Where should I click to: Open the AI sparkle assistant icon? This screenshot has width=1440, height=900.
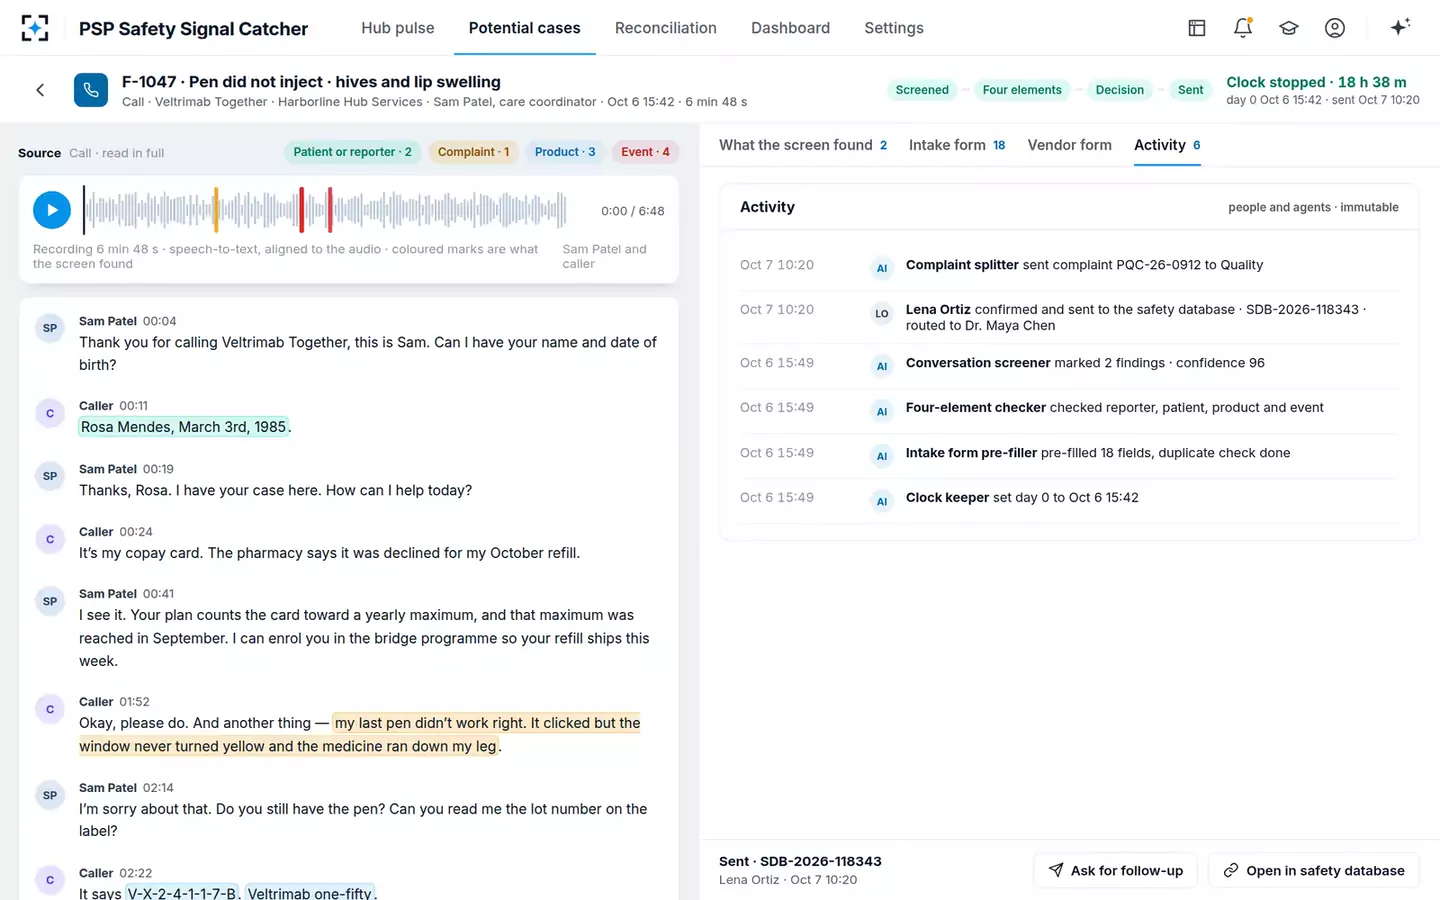tap(1400, 28)
